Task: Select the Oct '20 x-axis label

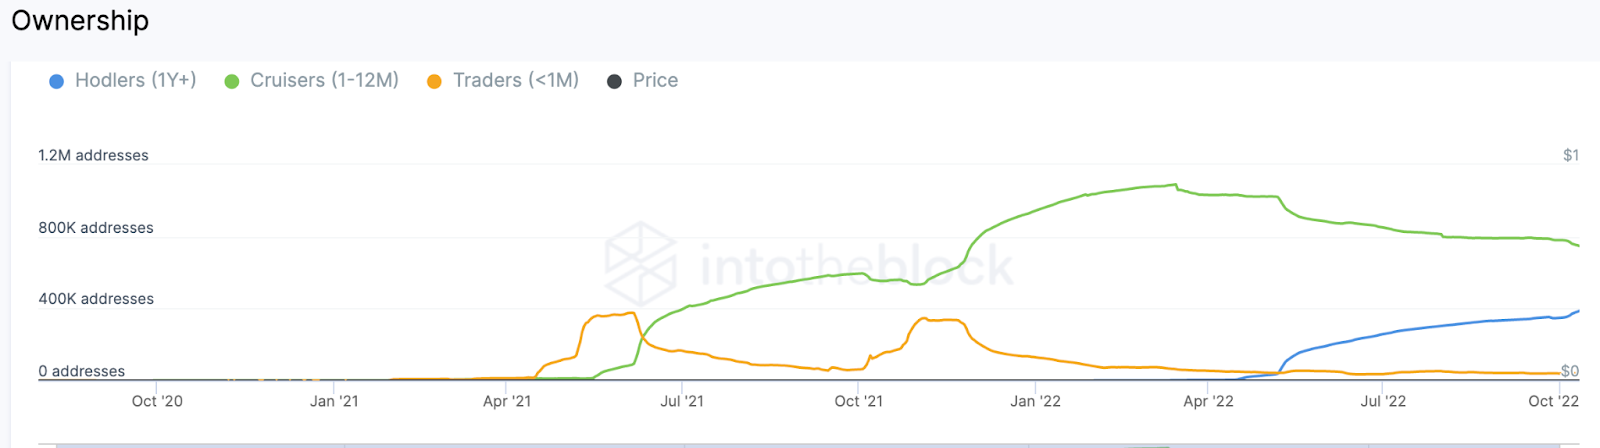Action: point(157,401)
